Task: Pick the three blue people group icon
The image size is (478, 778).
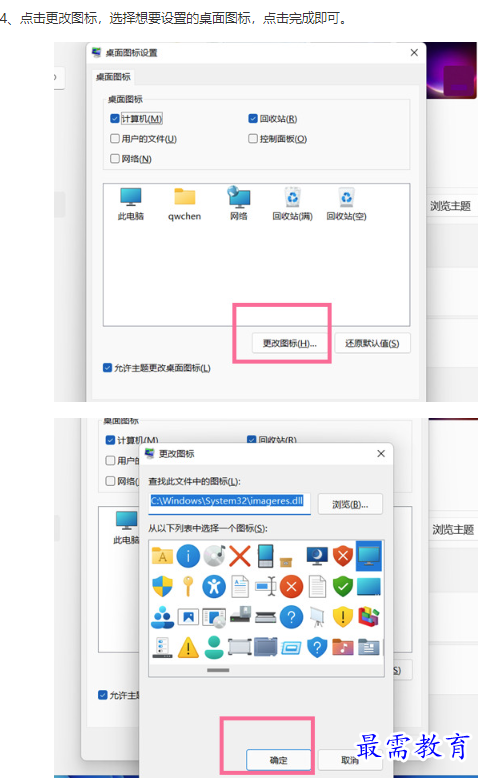Action: tap(162, 618)
